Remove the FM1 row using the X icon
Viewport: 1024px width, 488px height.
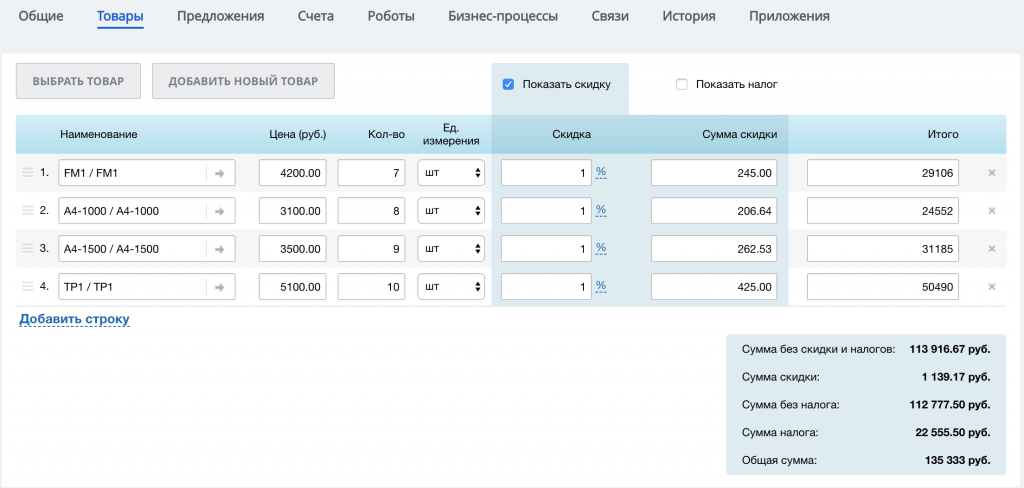(991, 173)
